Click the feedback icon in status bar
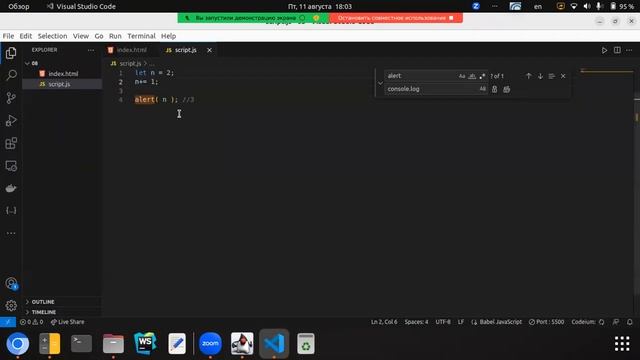Screen dimensions: 640x360 (616, 322)
